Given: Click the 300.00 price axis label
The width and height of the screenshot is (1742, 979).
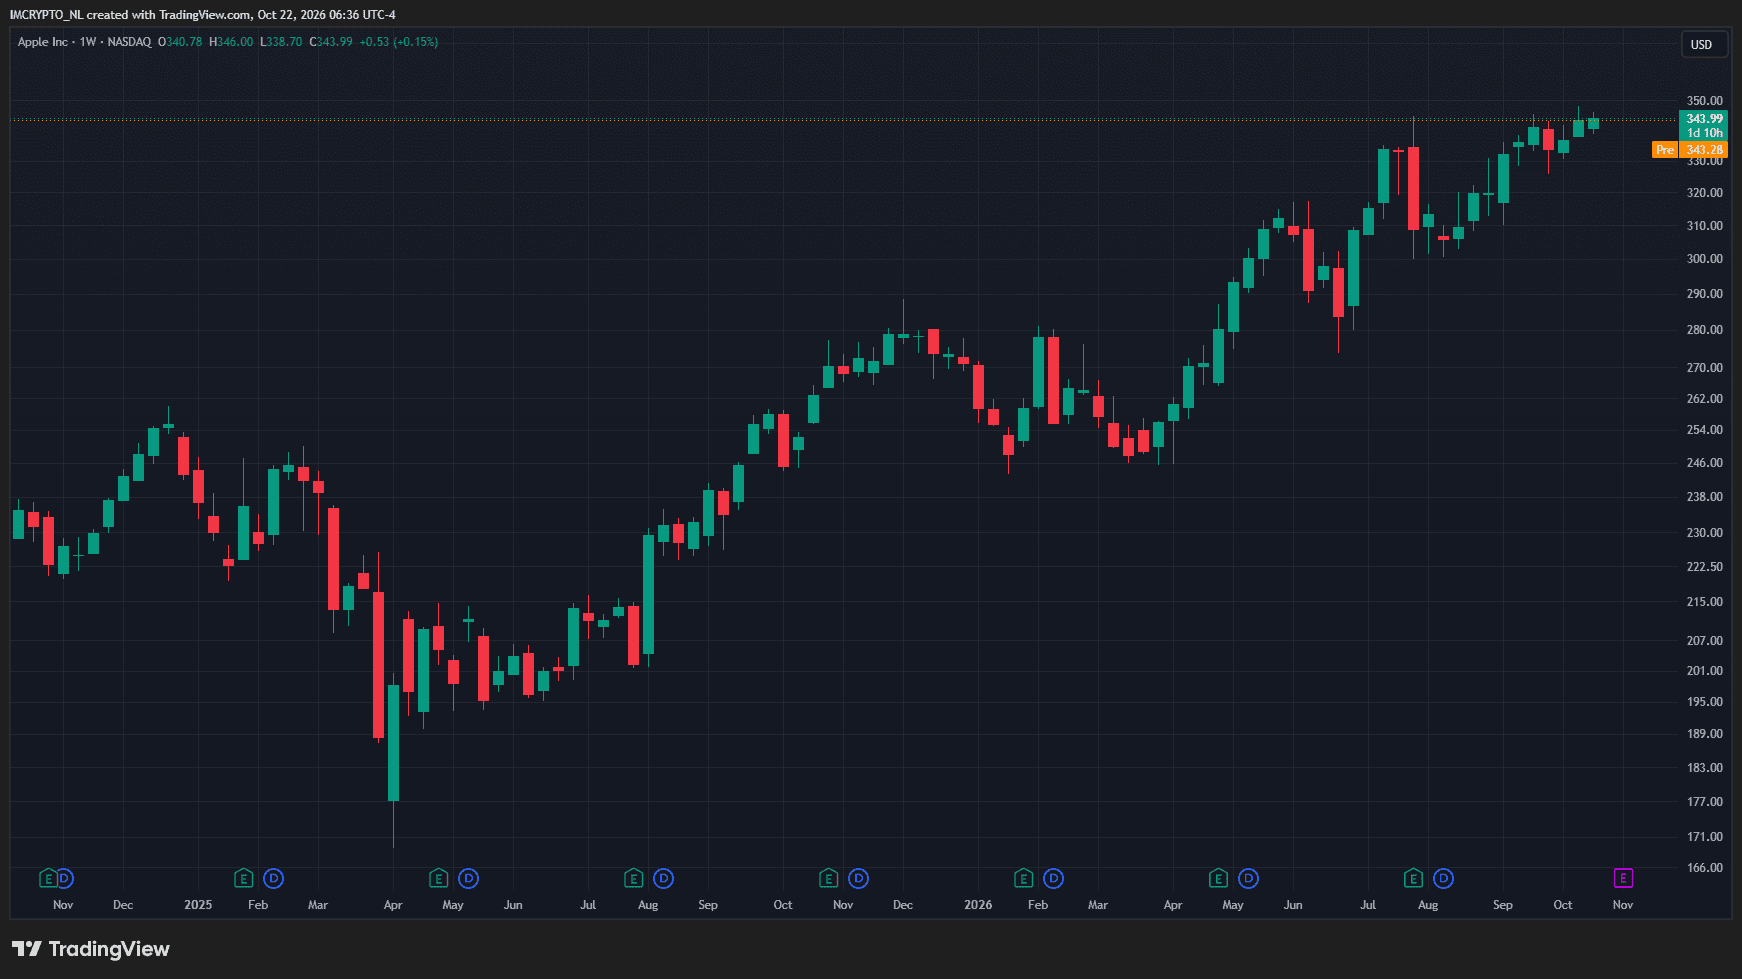Looking at the screenshot, I should pos(1705,259).
